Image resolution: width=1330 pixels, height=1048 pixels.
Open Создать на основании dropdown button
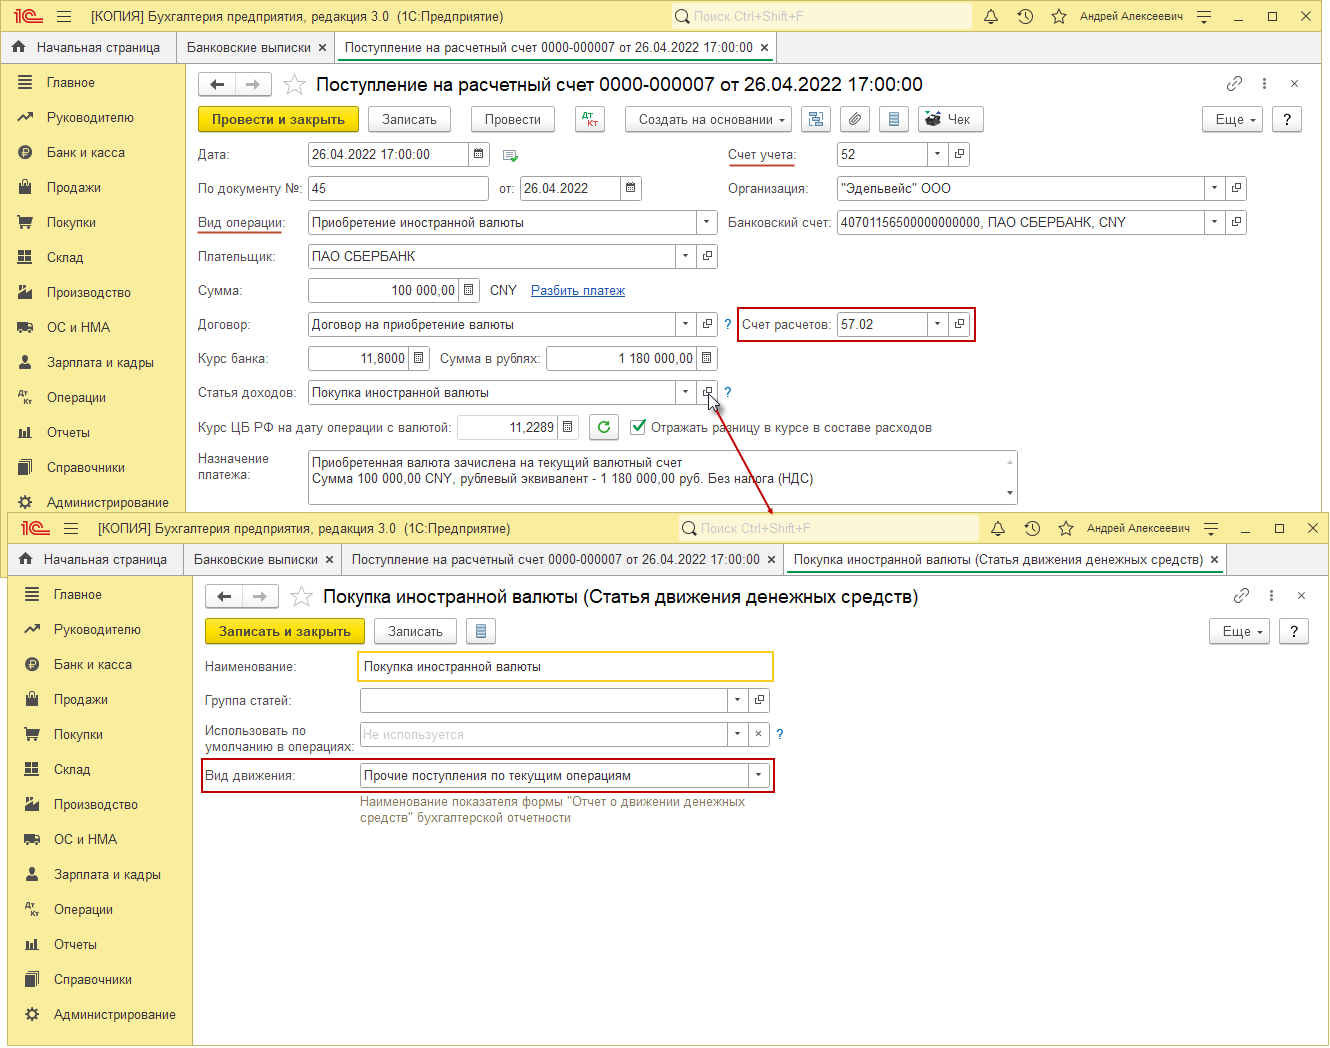pyautogui.click(x=709, y=119)
